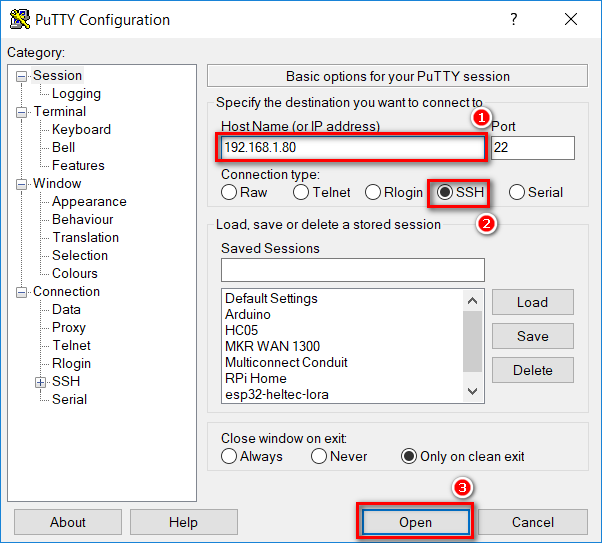Image resolution: width=602 pixels, height=543 pixels.
Task: Click the question mark help button in title bar
Action: pyautogui.click(x=514, y=19)
